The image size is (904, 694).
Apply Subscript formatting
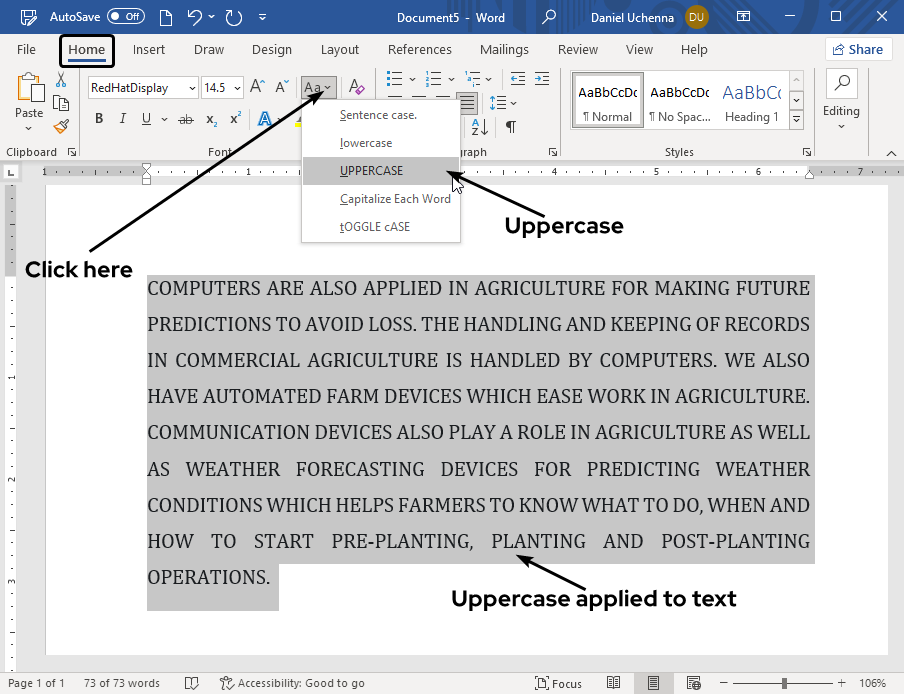tap(213, 120)
